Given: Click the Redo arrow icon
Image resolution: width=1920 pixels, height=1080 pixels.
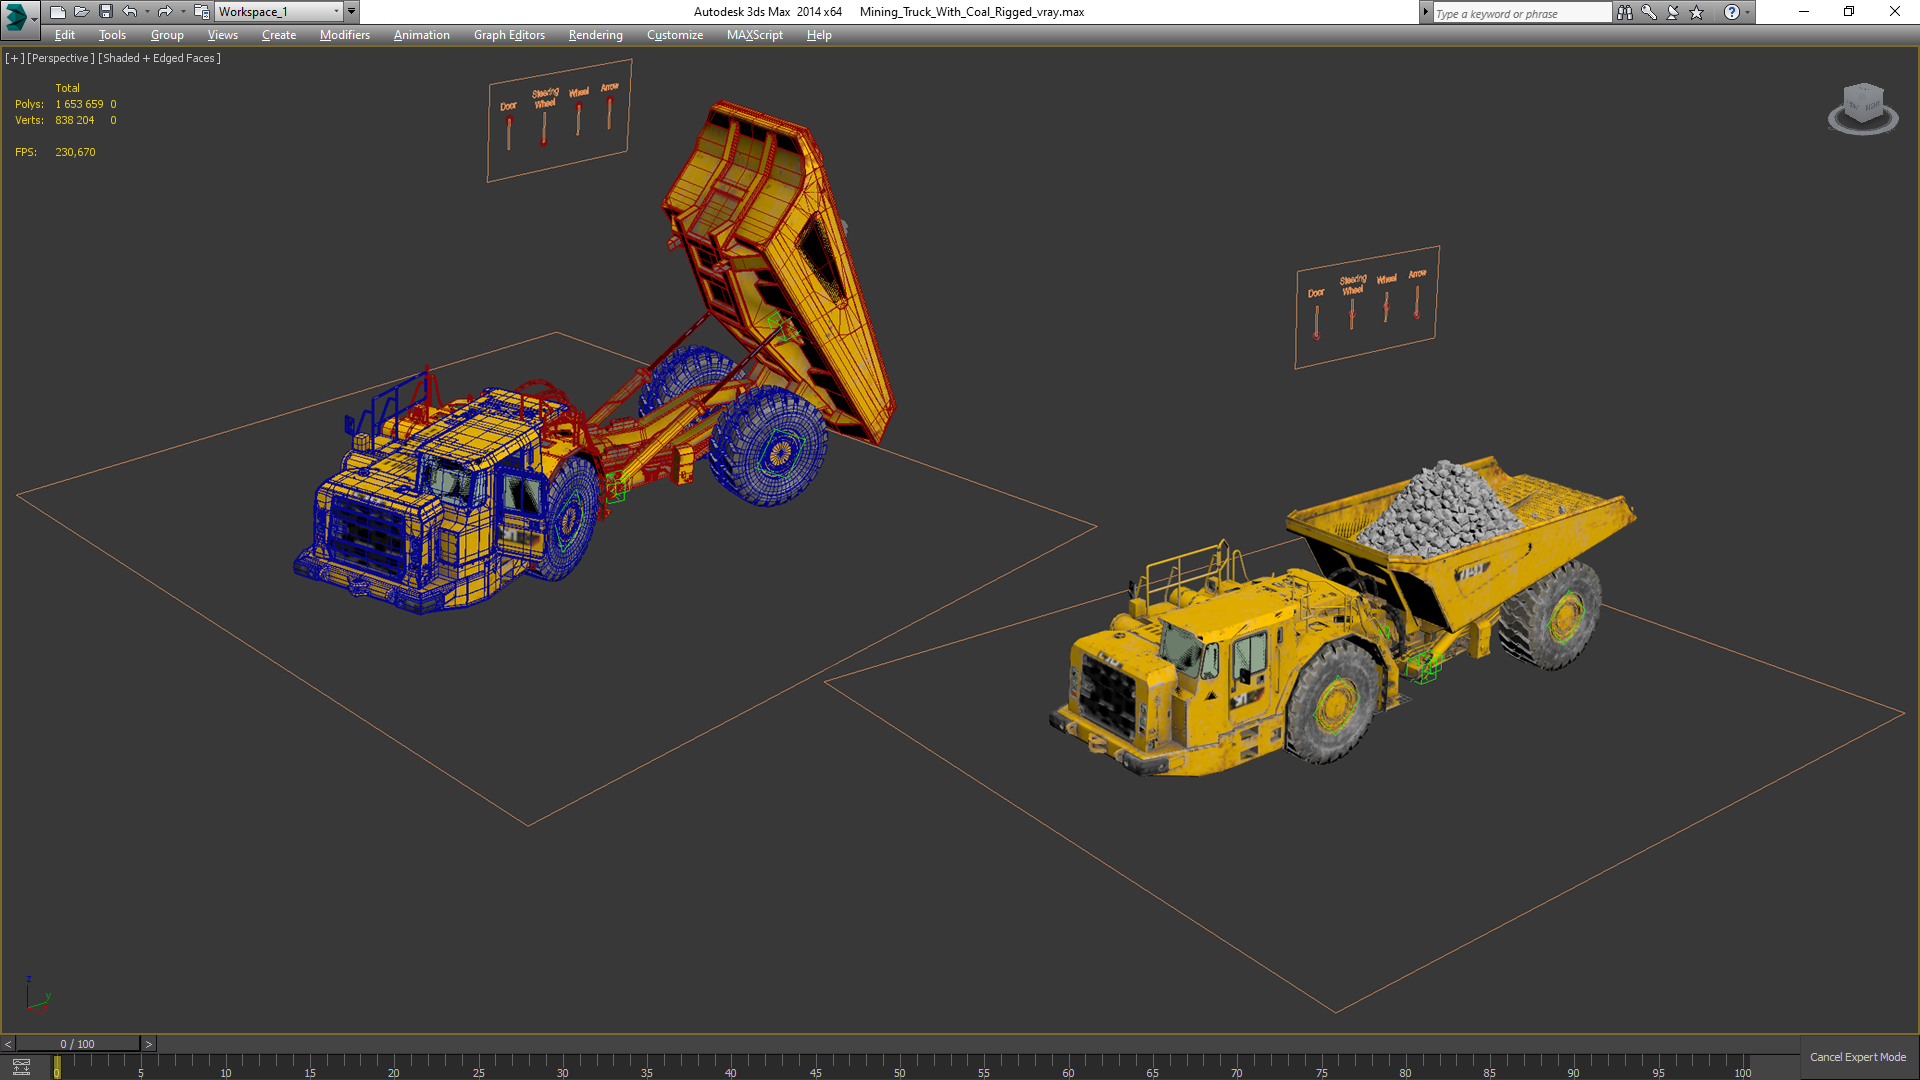Looking at the screenshot, I should (165, 12).
